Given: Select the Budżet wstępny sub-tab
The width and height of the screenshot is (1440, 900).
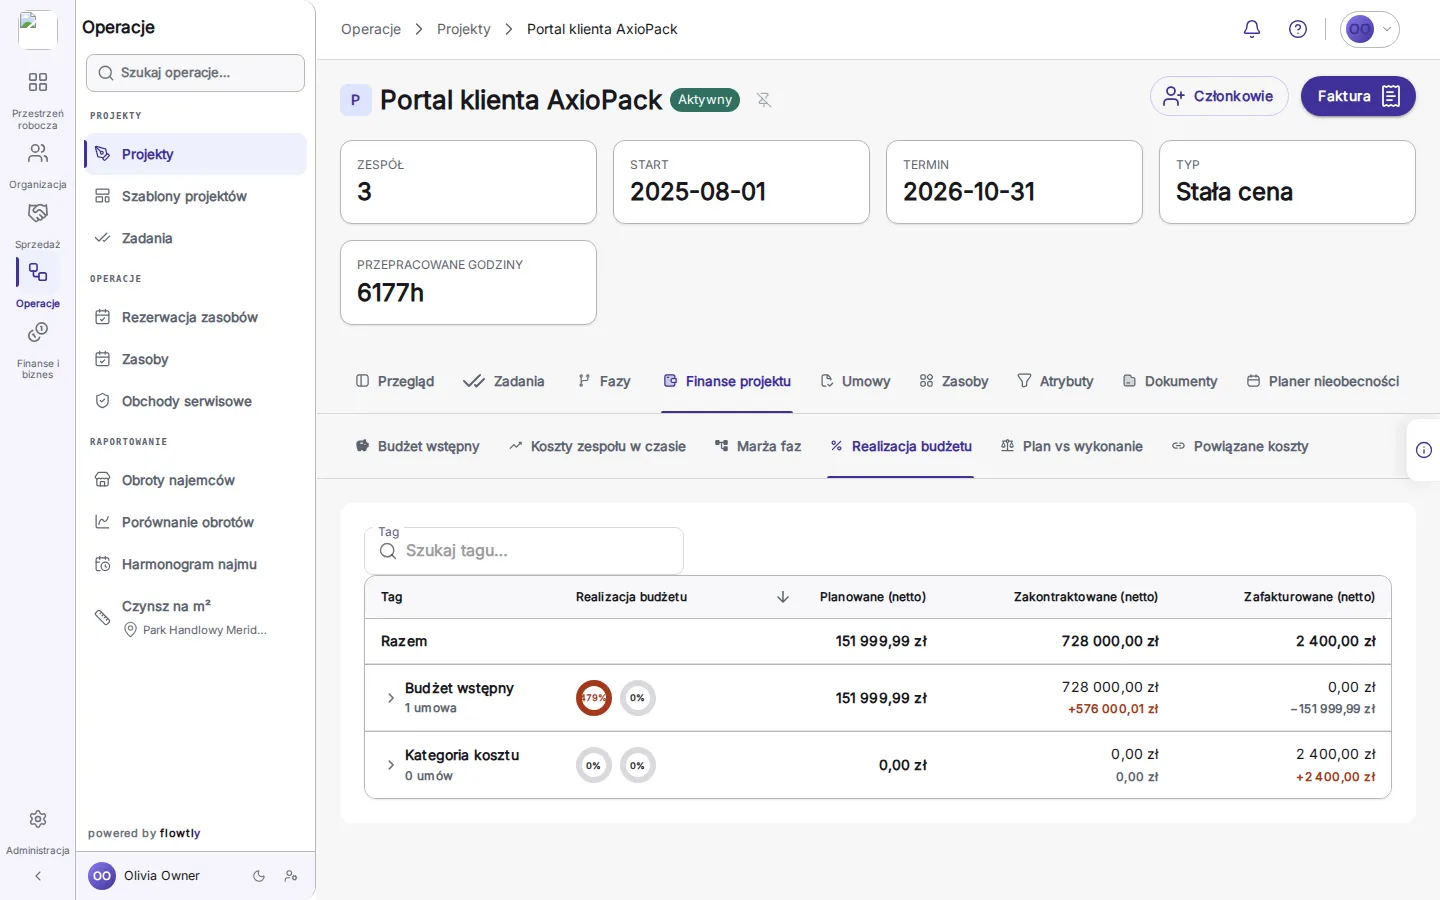Looking at the screenshot, I should [x=417, y=446].
